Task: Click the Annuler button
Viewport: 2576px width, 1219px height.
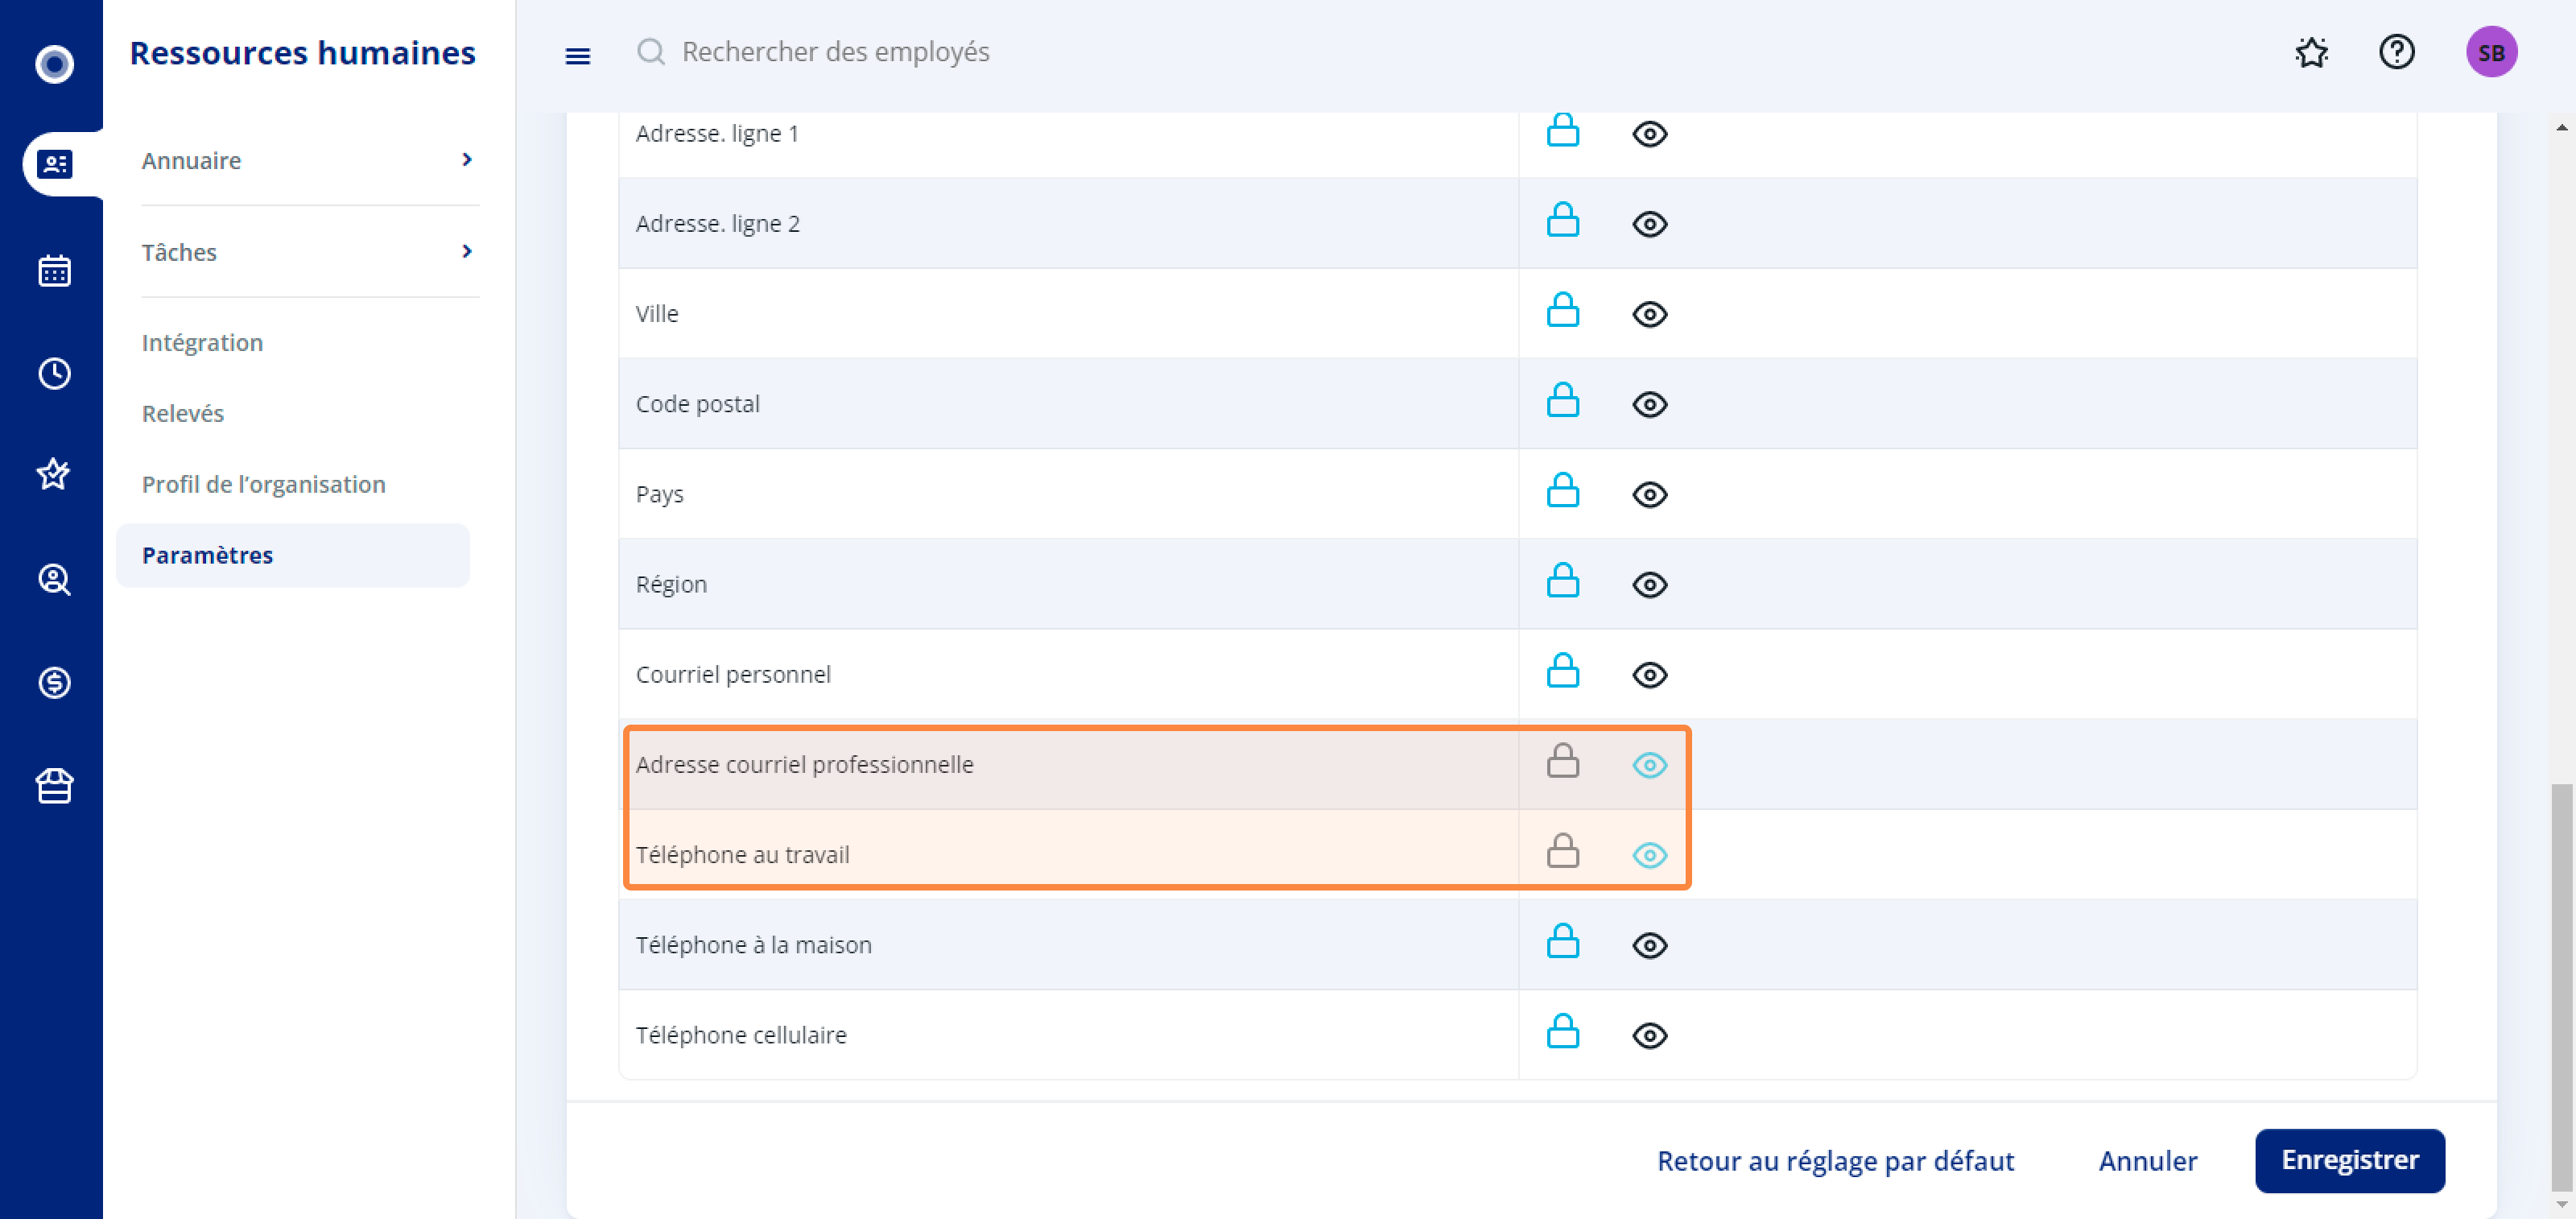Action: coord(2147,1160)
